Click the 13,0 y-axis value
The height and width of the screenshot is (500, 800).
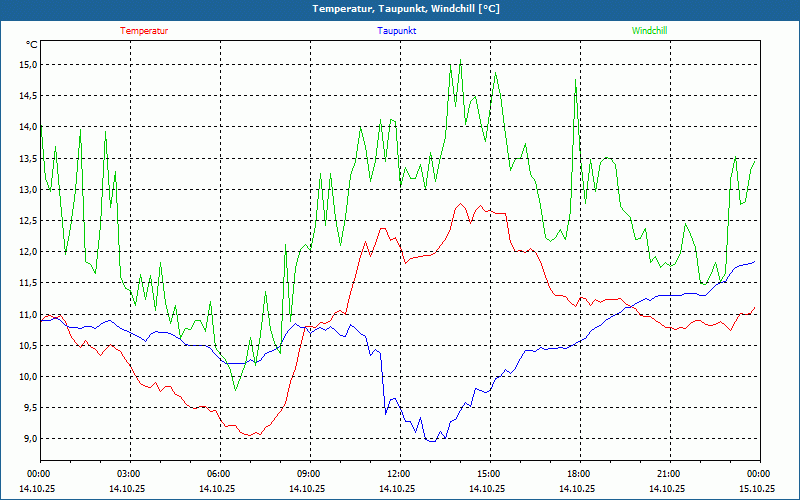27,189
